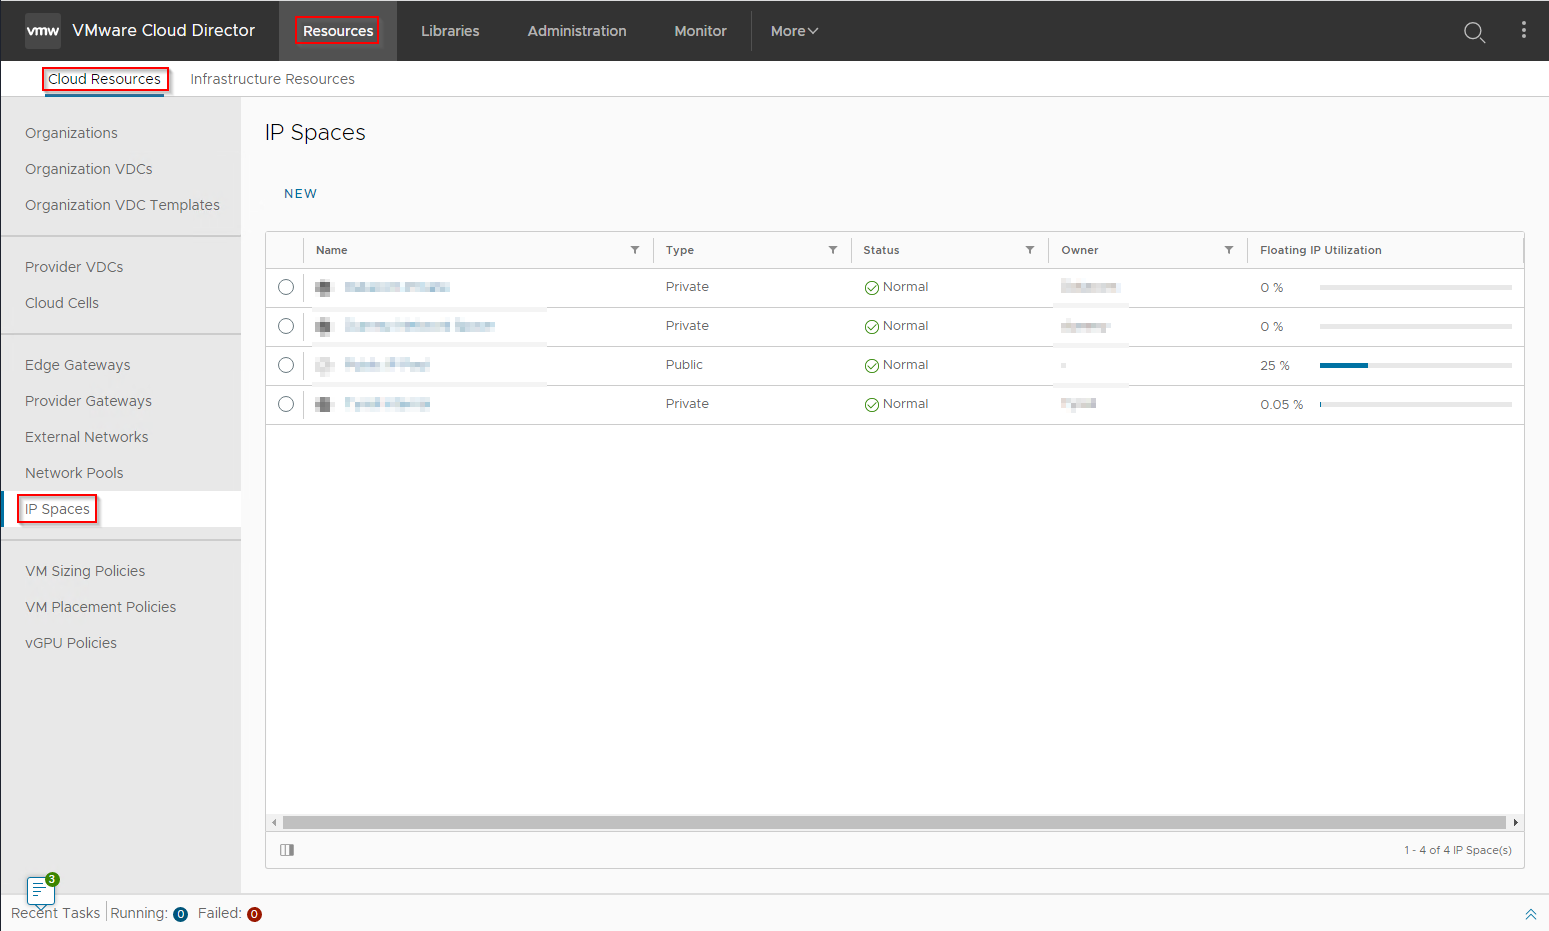
Task: Click the vmw logo icon
Action: (x=43, y=31)
